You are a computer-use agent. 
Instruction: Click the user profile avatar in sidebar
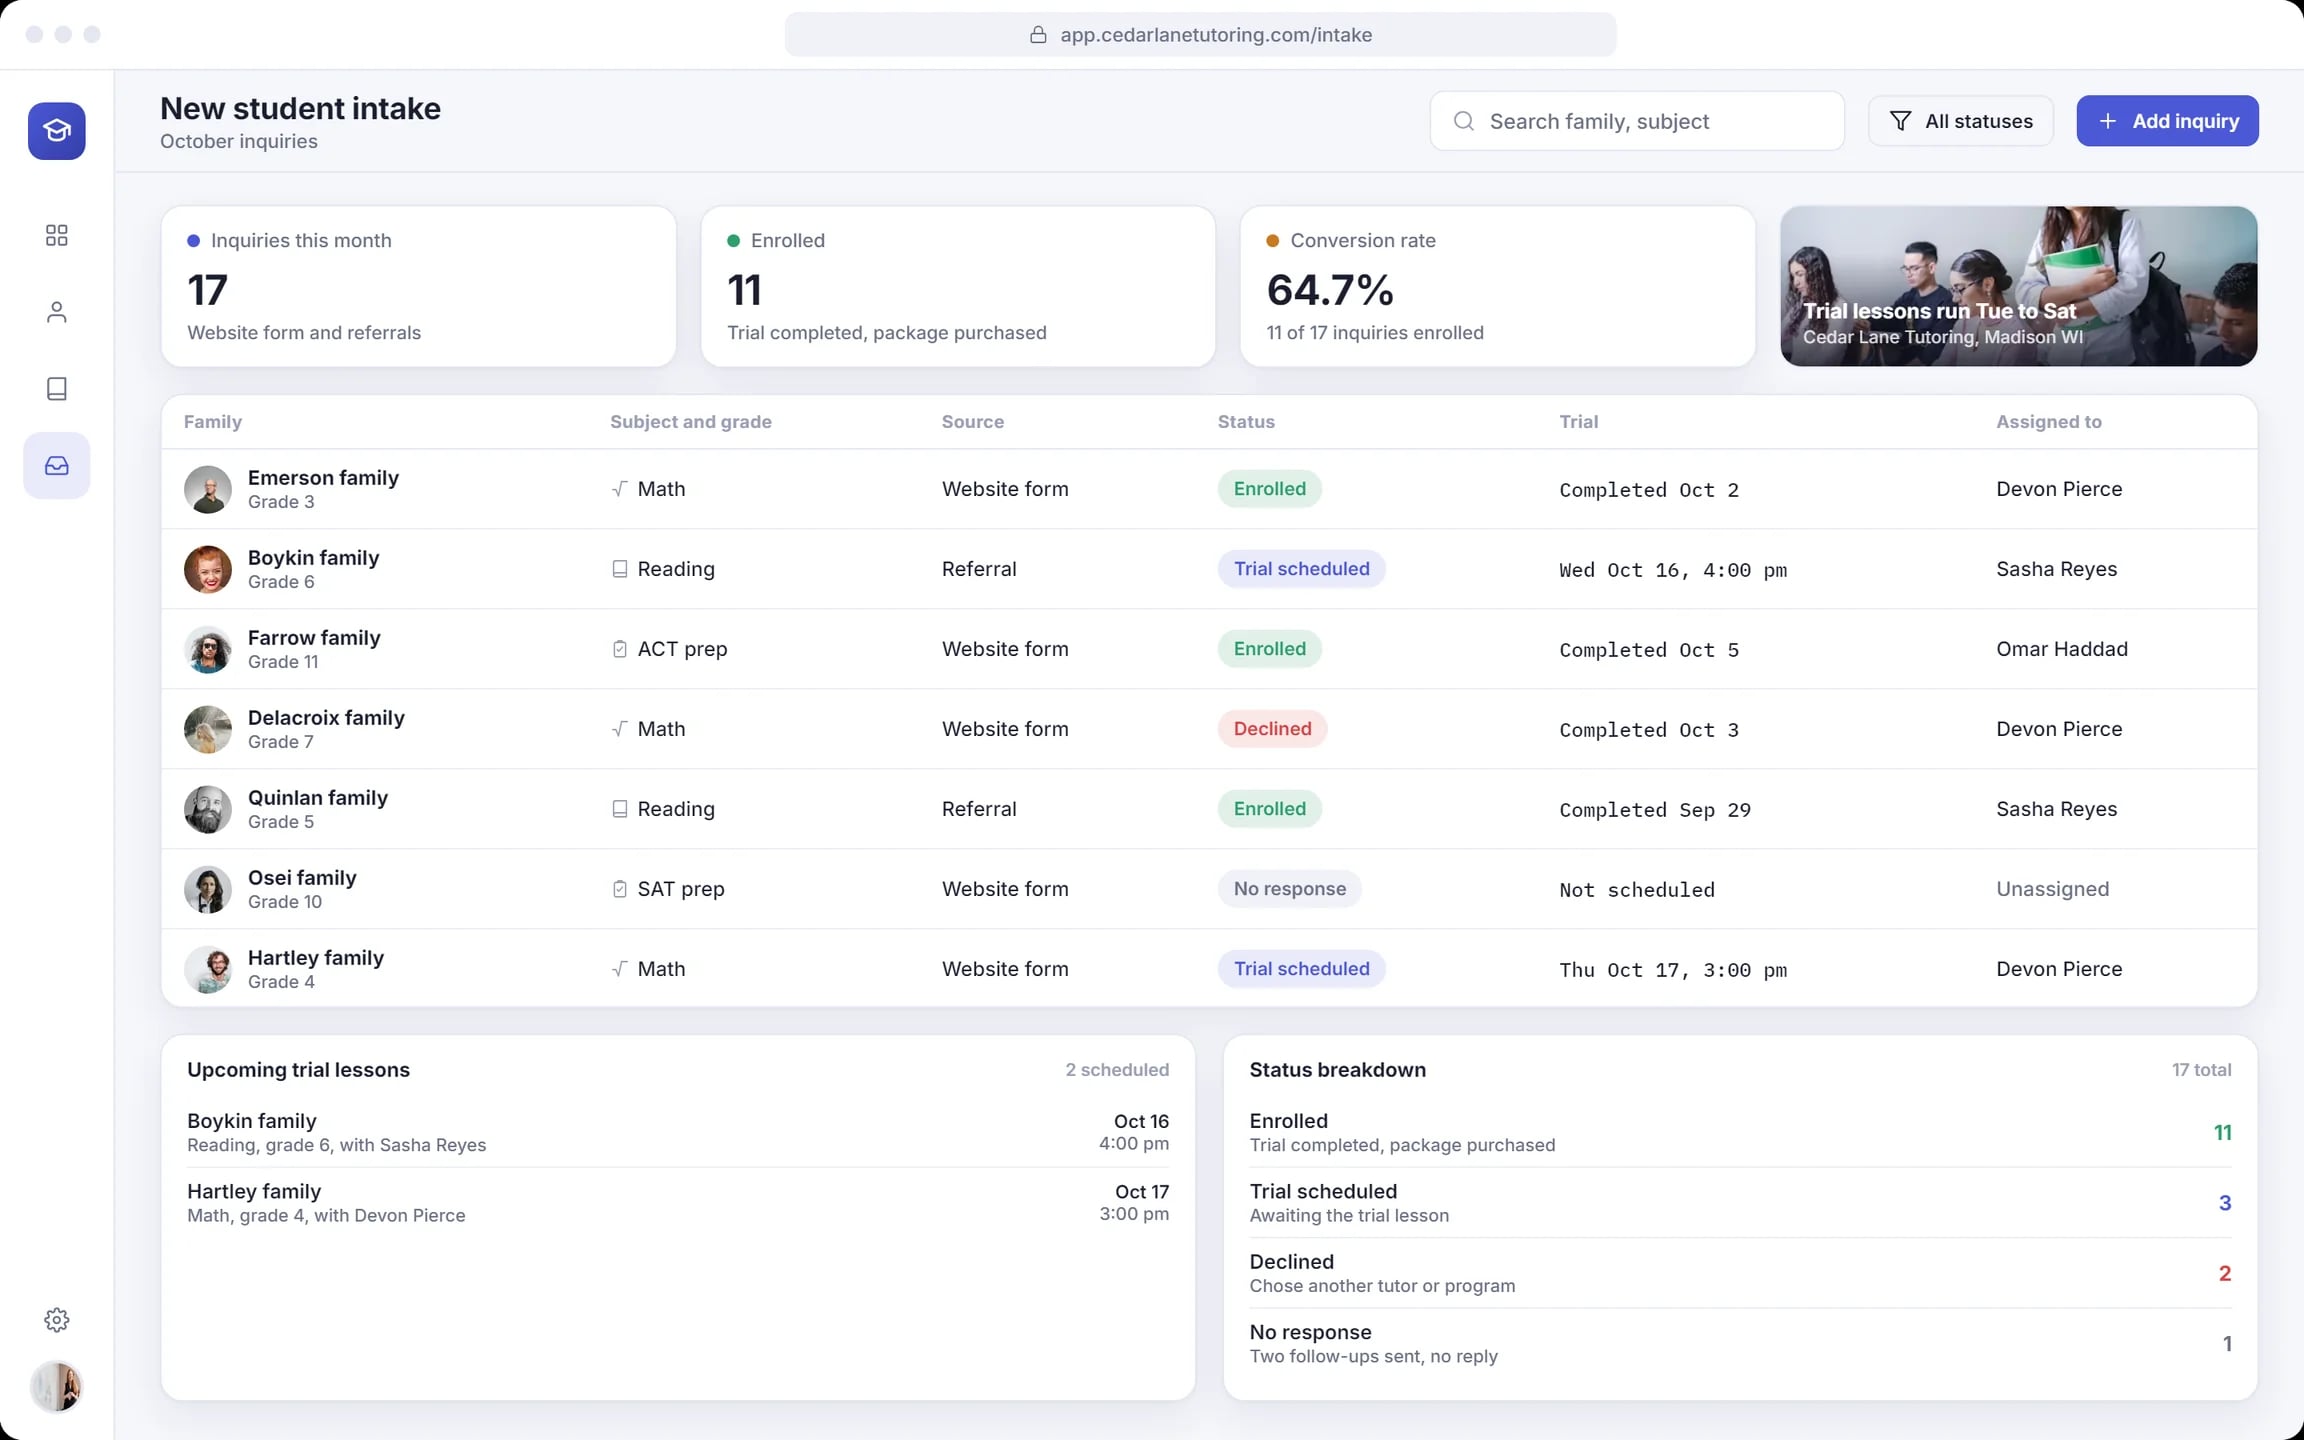(57, 1387)
